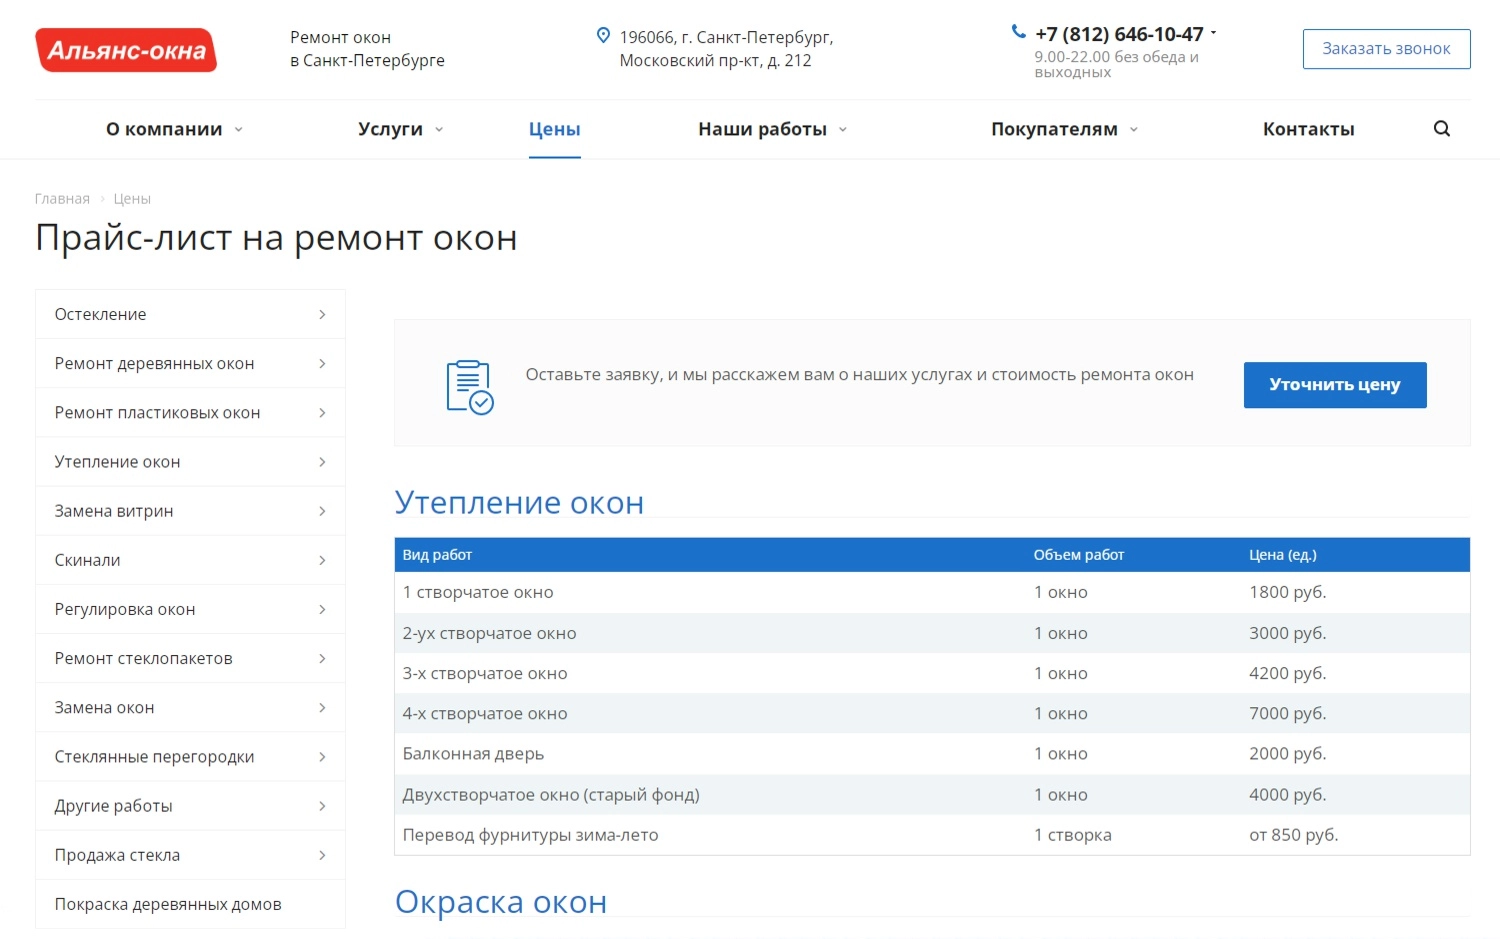Click the map pin address icon
1500x939 pixels.
(x=603, y=36)
